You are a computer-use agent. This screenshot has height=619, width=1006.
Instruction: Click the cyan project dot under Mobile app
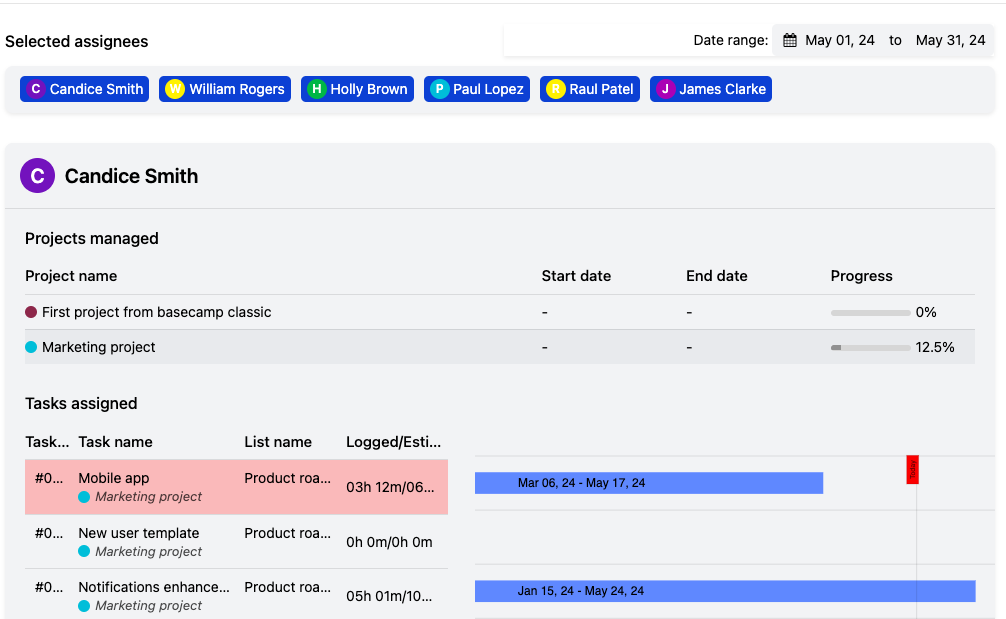(x=84, y=496)
